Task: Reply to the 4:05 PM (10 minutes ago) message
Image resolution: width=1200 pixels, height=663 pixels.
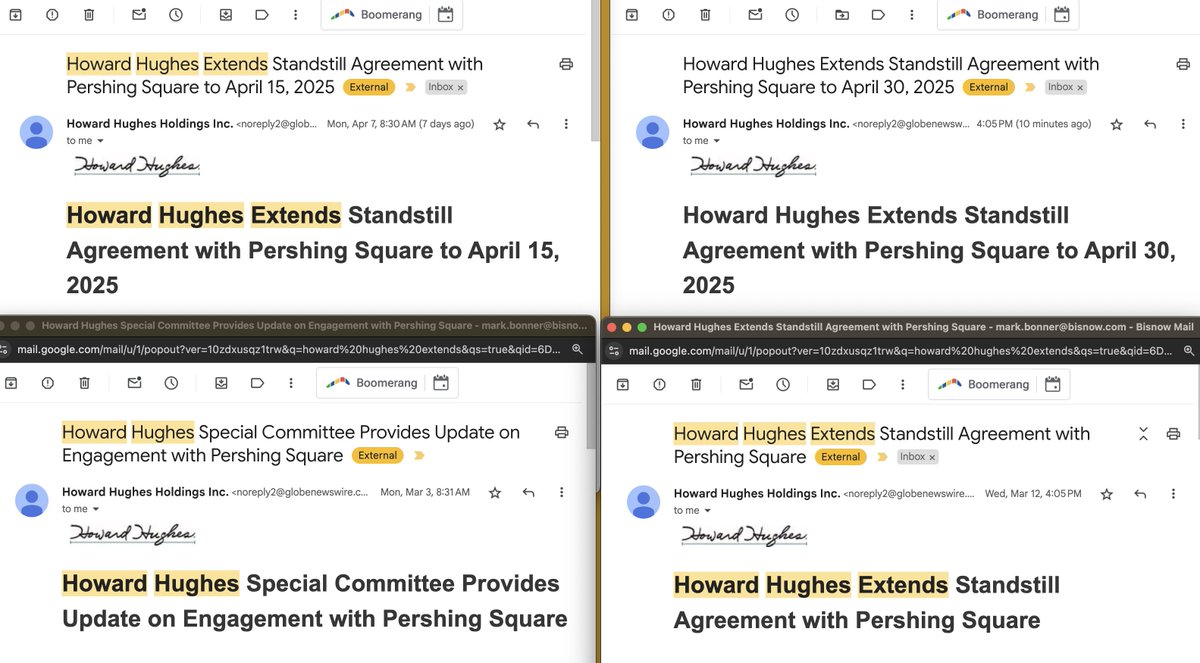Action: (x=1149, y=124)
